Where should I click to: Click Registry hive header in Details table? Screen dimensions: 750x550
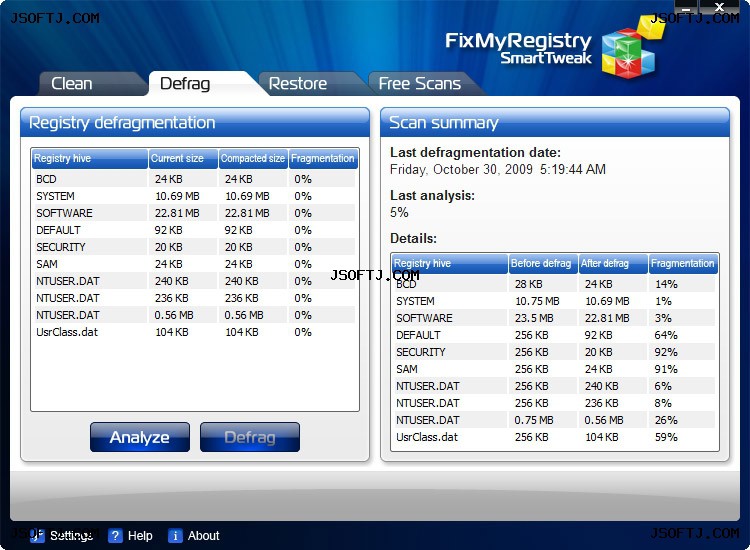coord(450,264)
